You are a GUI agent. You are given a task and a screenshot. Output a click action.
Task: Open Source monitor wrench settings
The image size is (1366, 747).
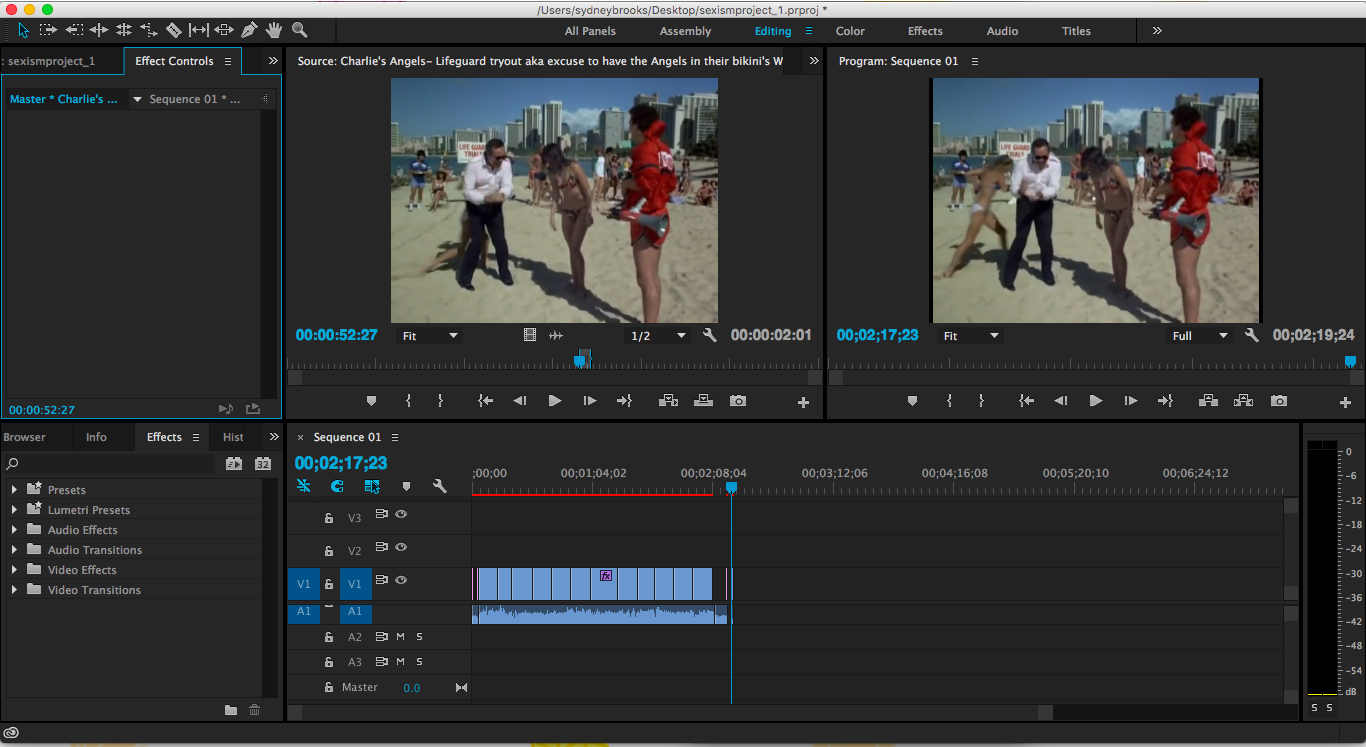[710, 336]
